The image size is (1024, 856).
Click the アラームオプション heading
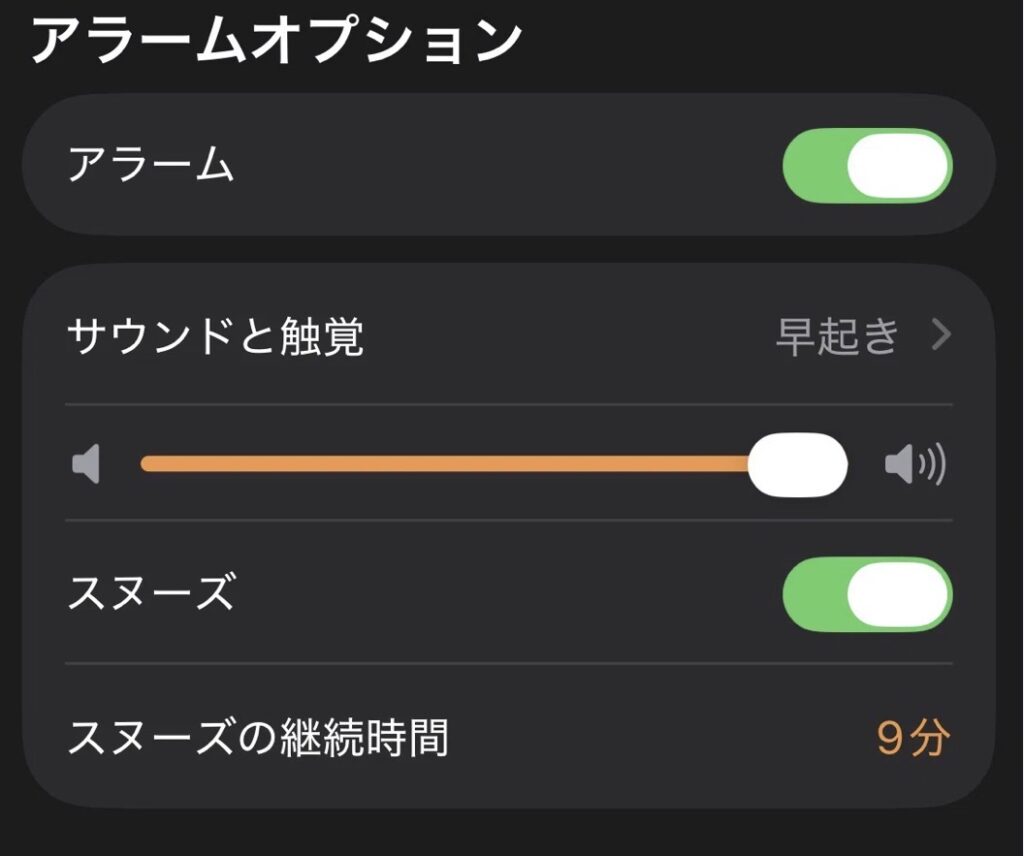click(x=277, y=41)
